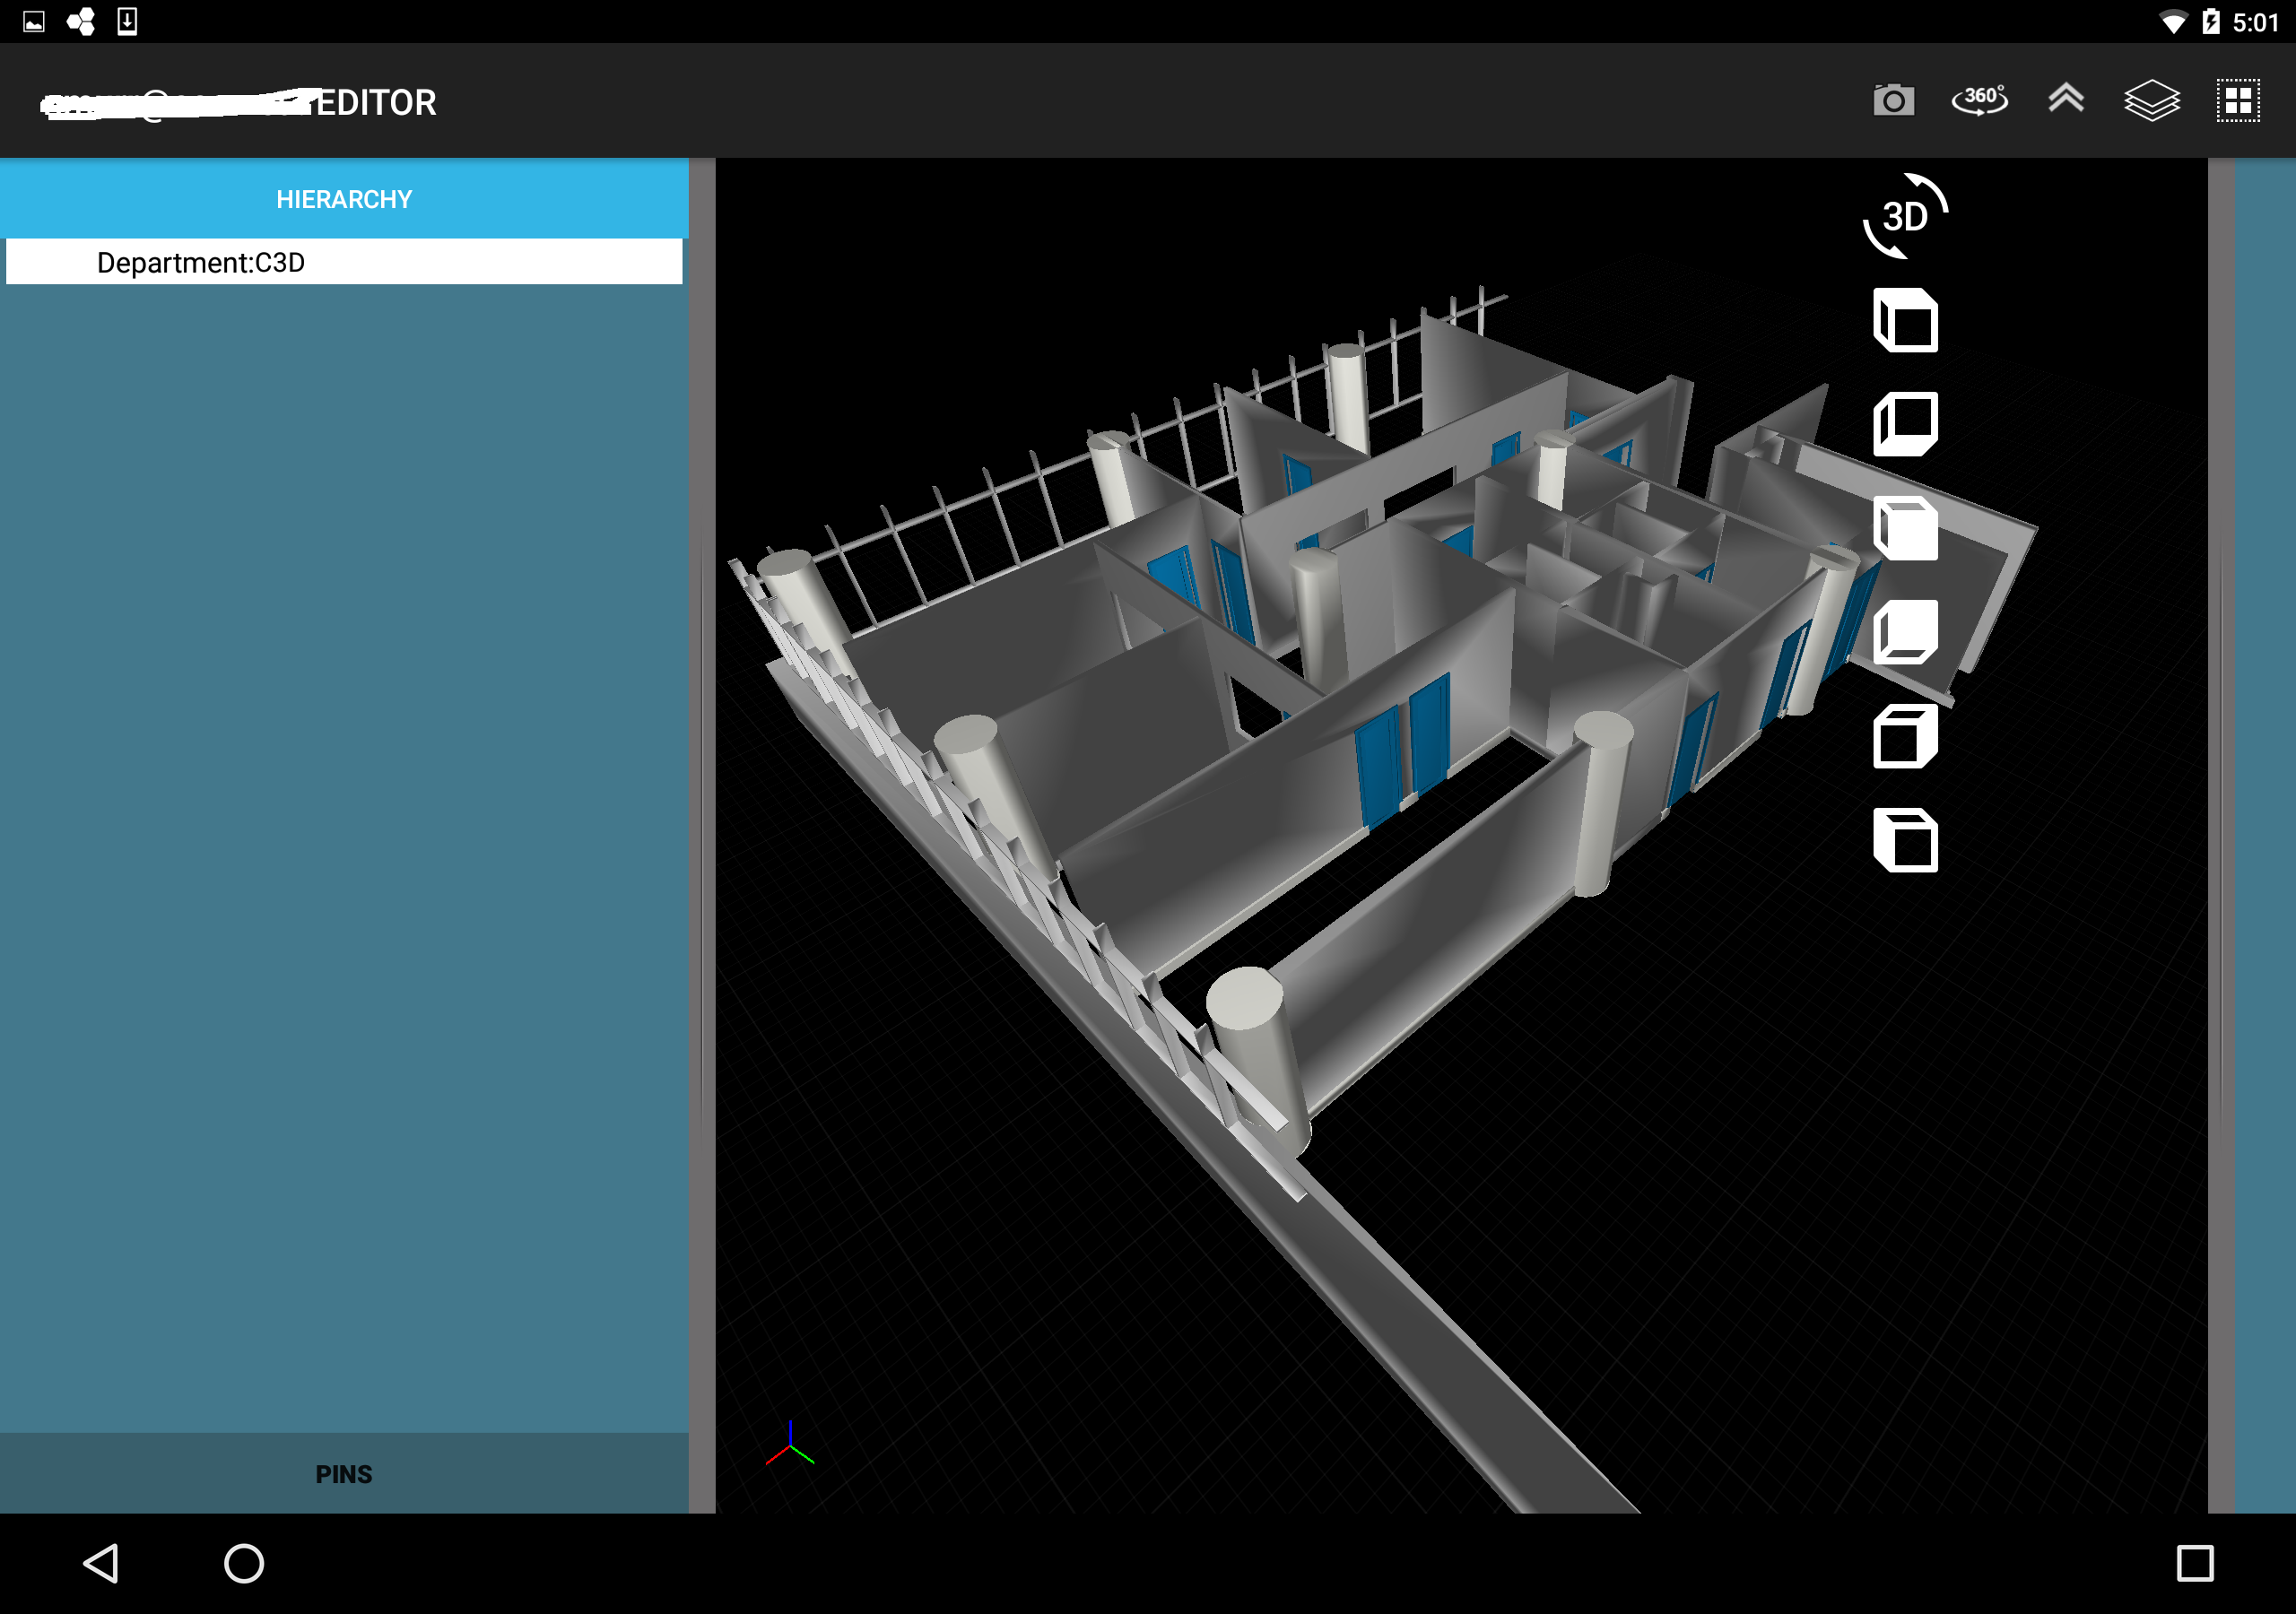Expand the Department:C3D tree item

click(200, 262)
